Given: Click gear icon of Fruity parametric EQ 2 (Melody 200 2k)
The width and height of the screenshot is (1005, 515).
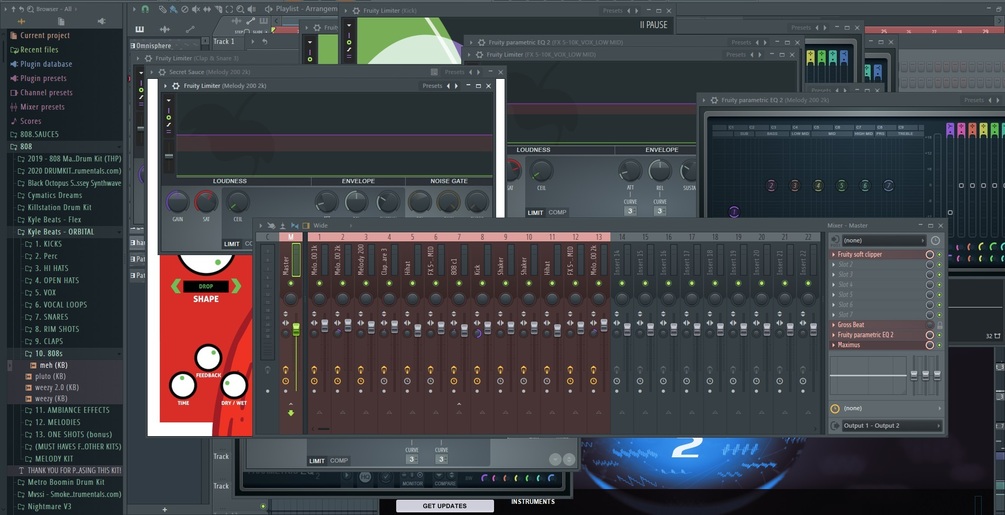Looking at the screenshot, I should point(714,100).
